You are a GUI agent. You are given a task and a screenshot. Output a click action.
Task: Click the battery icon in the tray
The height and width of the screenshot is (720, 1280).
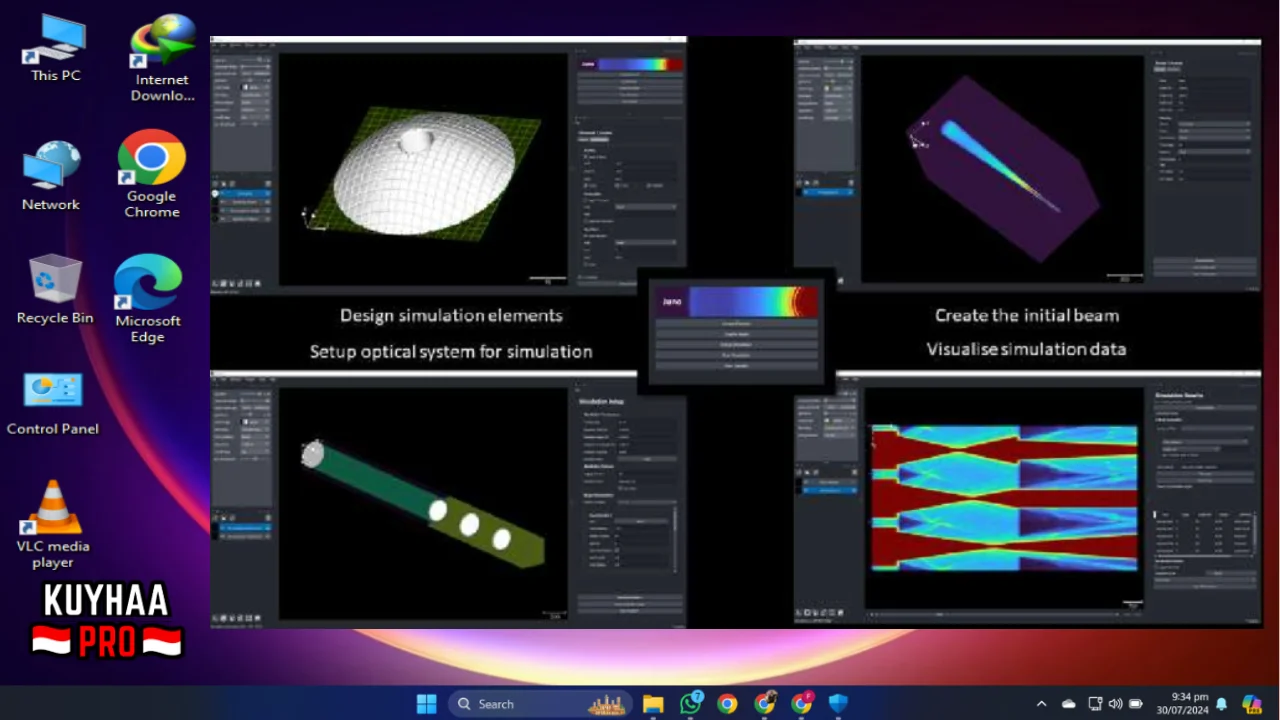point(1135,704)
